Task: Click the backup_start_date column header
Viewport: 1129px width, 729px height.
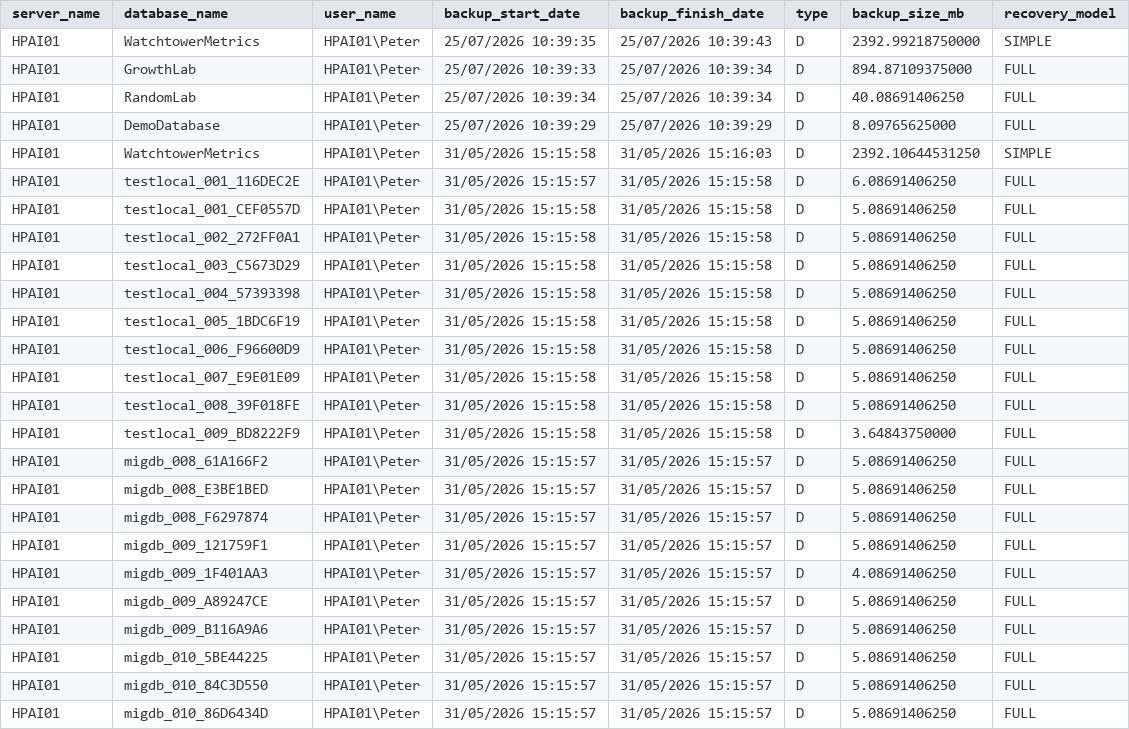Action: coord(521,14)
